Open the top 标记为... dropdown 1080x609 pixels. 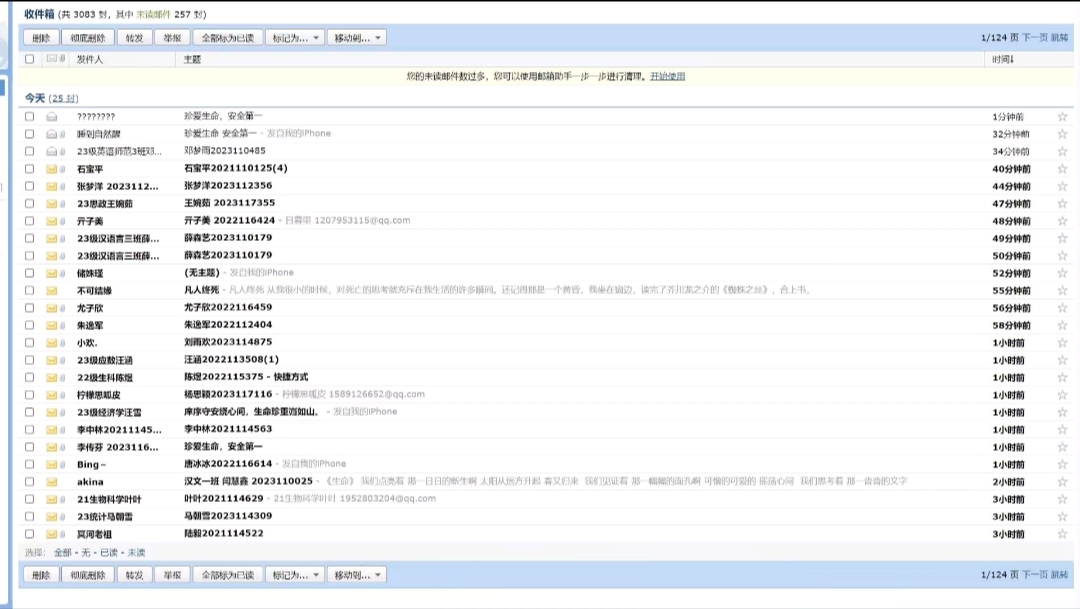(x=295, y=38)
